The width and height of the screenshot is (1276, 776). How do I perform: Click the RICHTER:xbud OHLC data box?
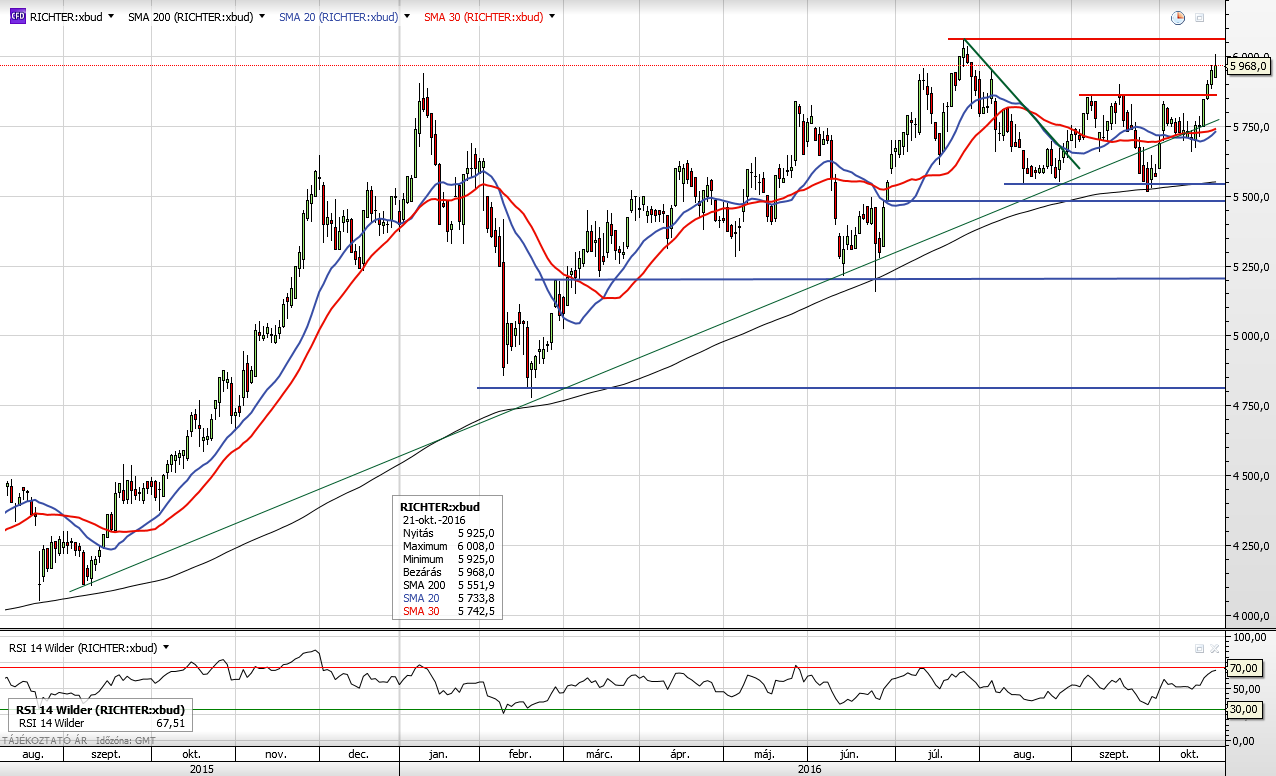pos(449,558)
